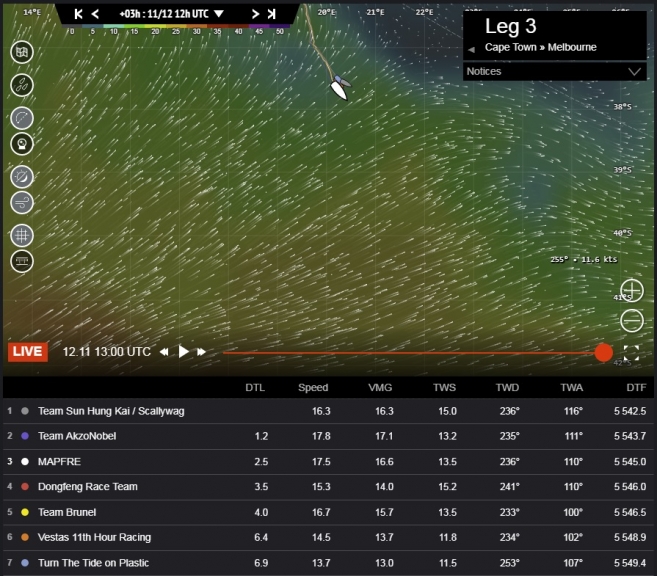Image resolution: width=657 pixels, height=576 pixels.
Task: Click the white dot beside MAPFRE
Action: pos(25,462)
